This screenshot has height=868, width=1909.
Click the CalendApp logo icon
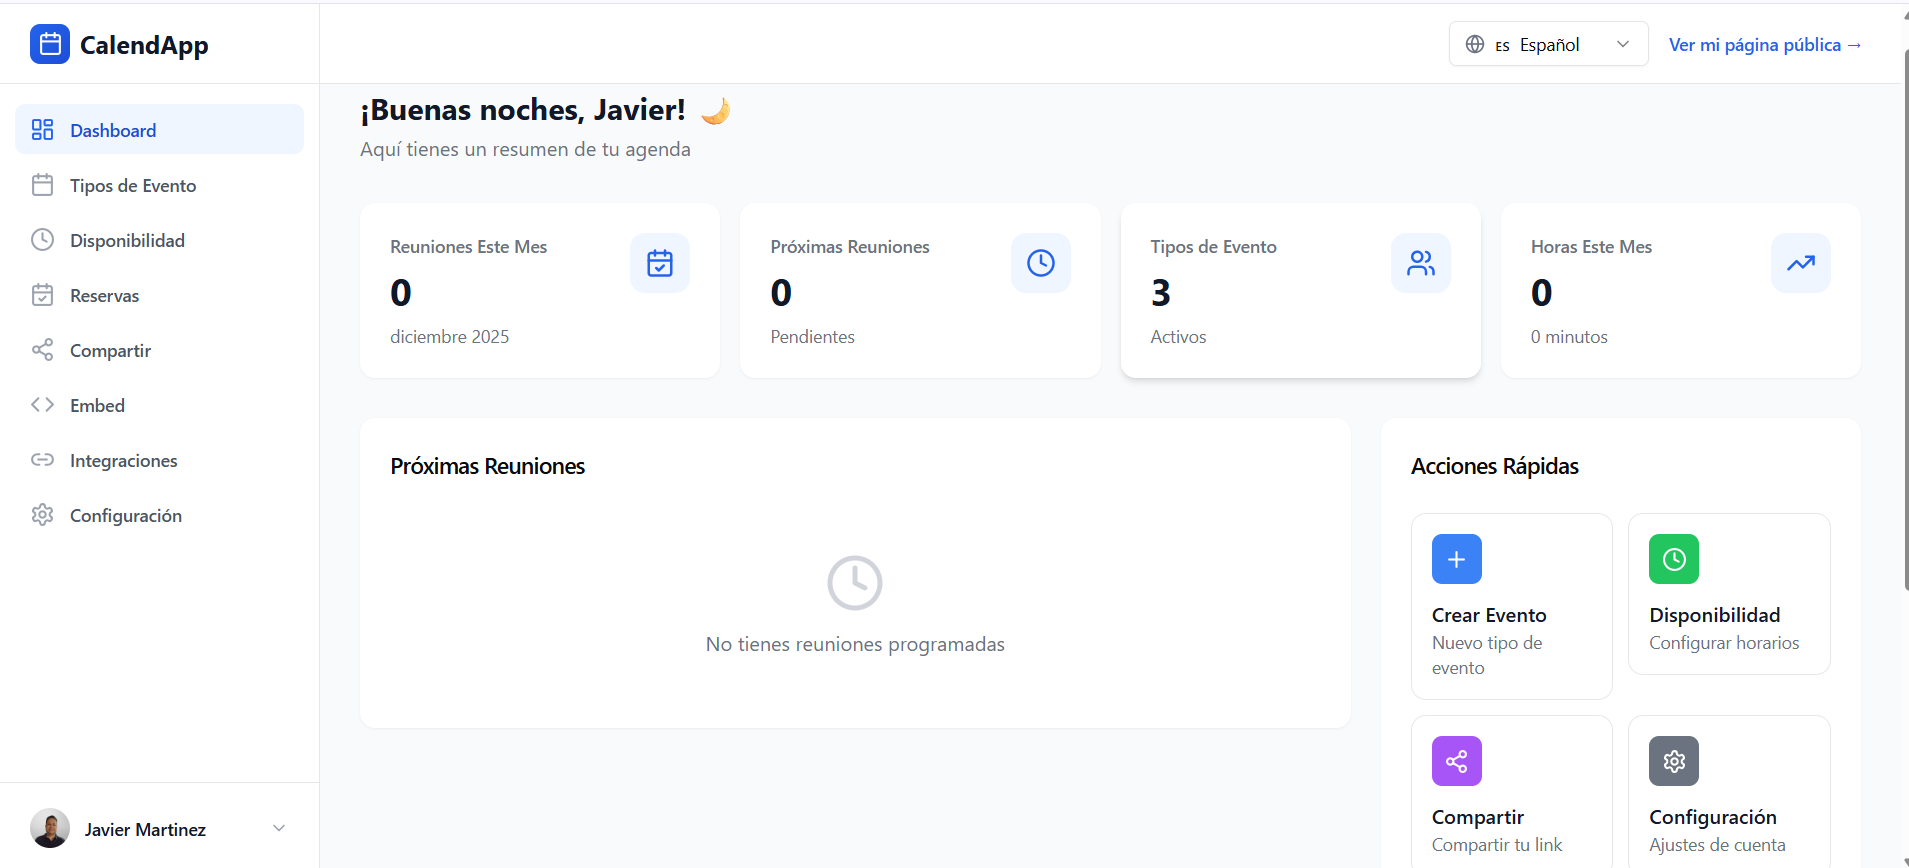click(50, 44)
